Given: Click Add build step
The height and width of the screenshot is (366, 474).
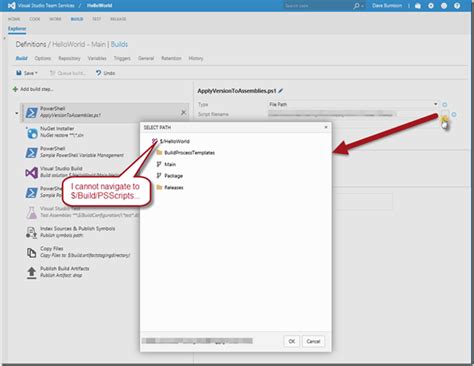Looking at the screenshot, I should pyautogui.click(x=33, y=89).
